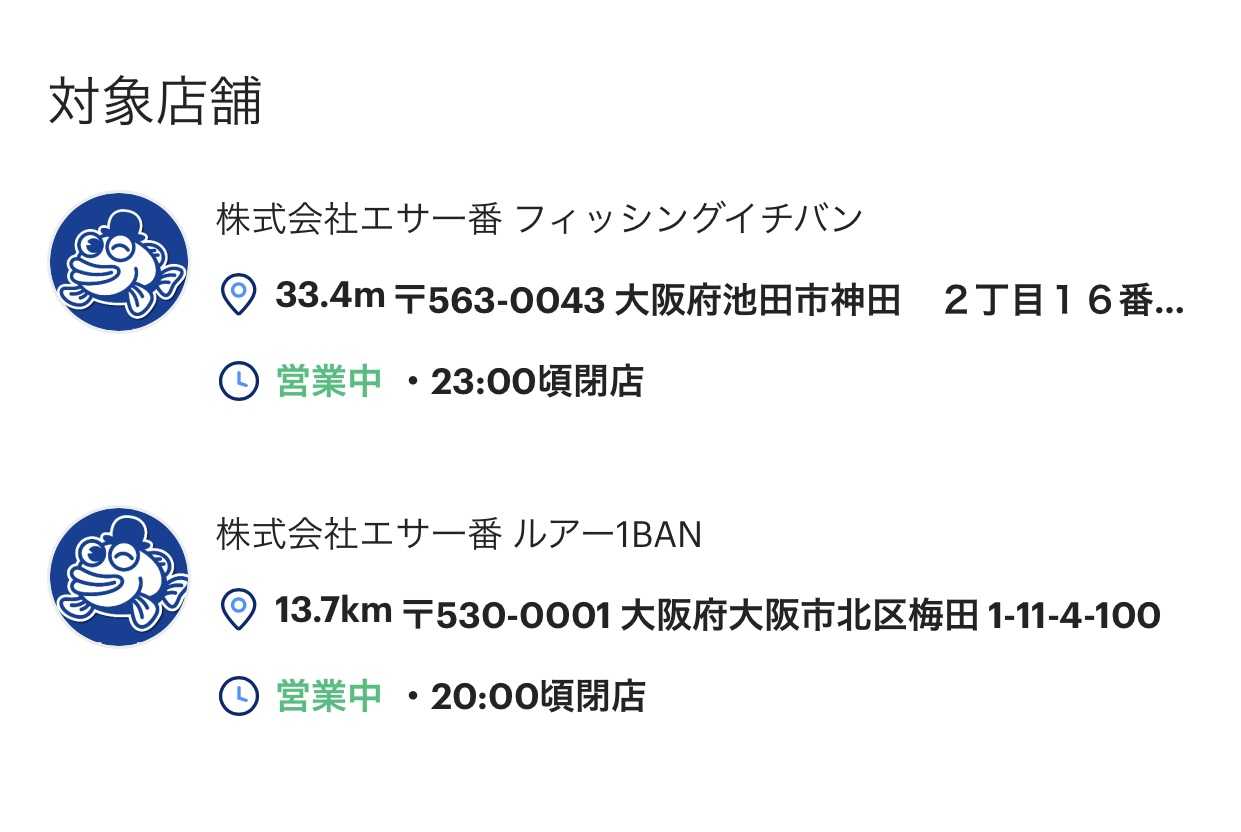
Task: Click 営業中 status of フィッシングイチバン
Action: pos(329,382)
